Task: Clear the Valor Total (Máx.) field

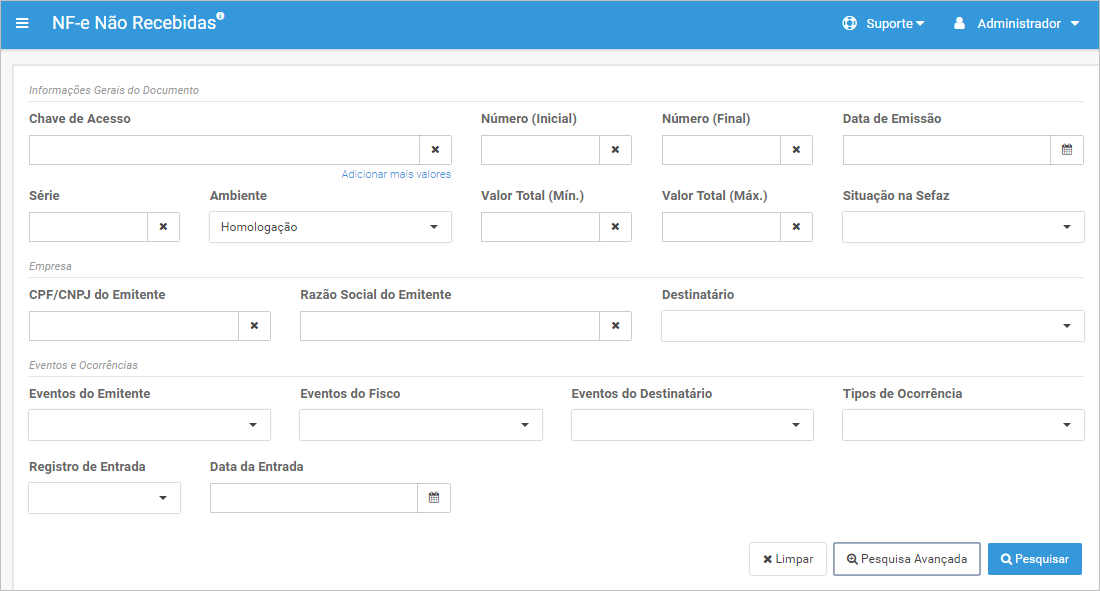Action: pyautogui.click(x=796, y=227)
